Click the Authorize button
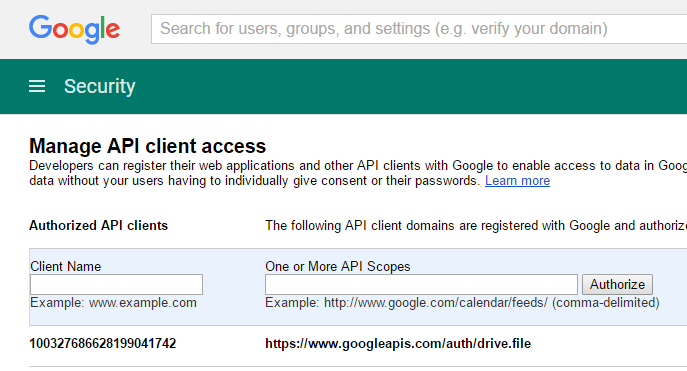 click(617, 285)
